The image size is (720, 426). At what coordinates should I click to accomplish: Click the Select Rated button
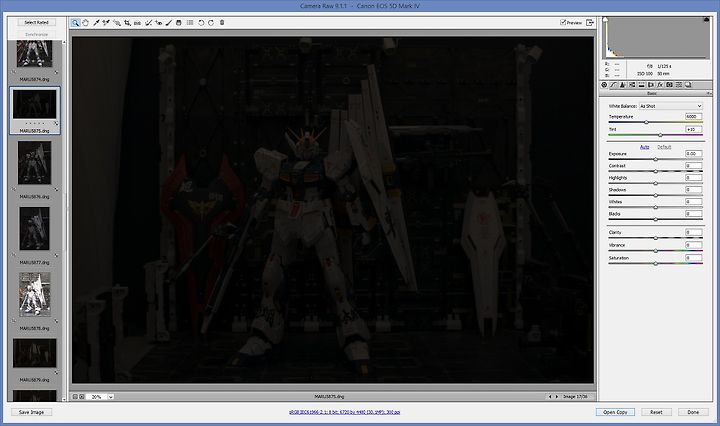click(36, 22)
